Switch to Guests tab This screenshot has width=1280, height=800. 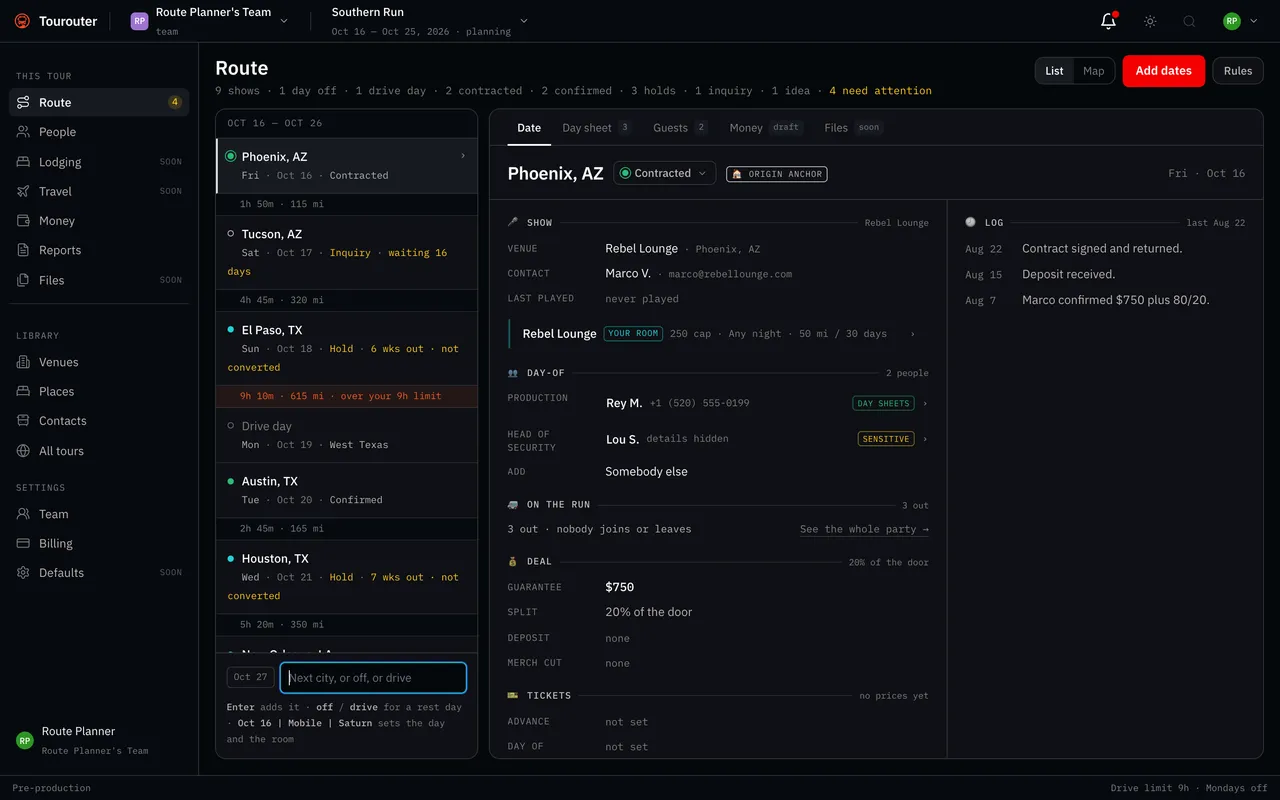pos(680,128)
